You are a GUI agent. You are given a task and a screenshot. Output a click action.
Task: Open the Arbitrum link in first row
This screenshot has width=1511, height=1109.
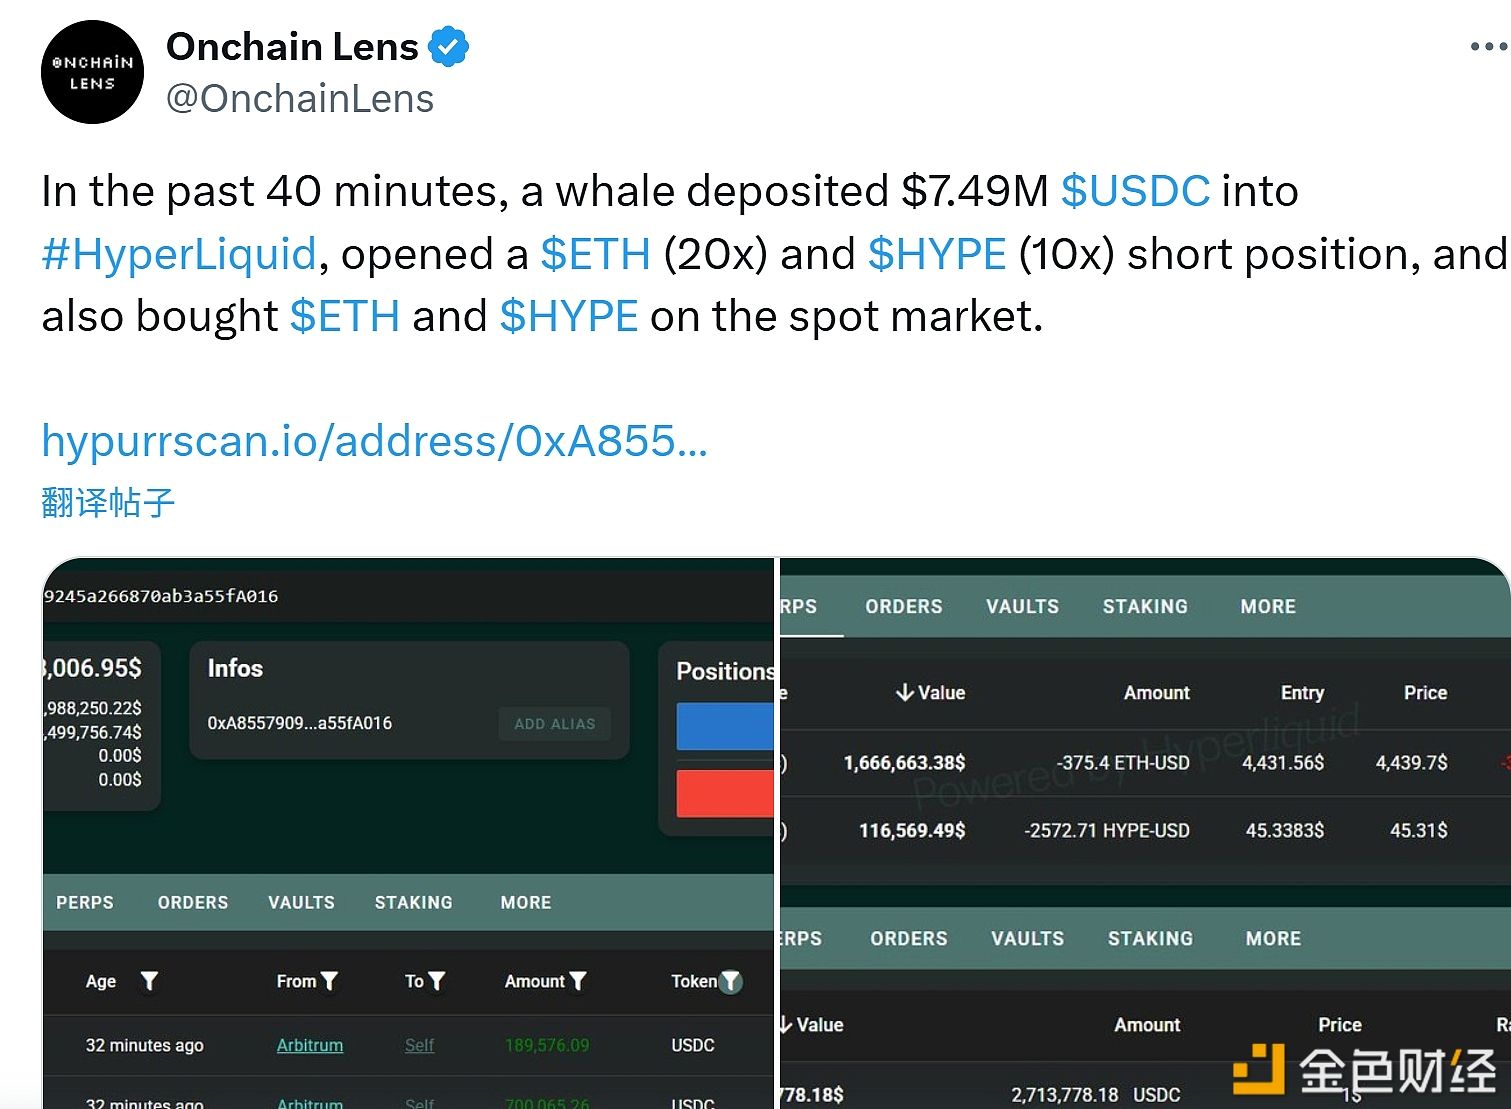[310, 1045]
